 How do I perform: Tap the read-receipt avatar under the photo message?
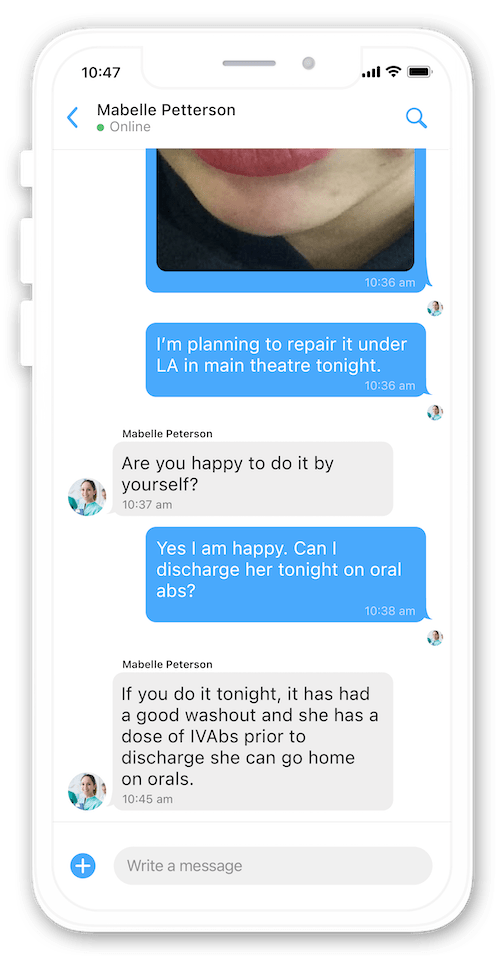(435, 308)
